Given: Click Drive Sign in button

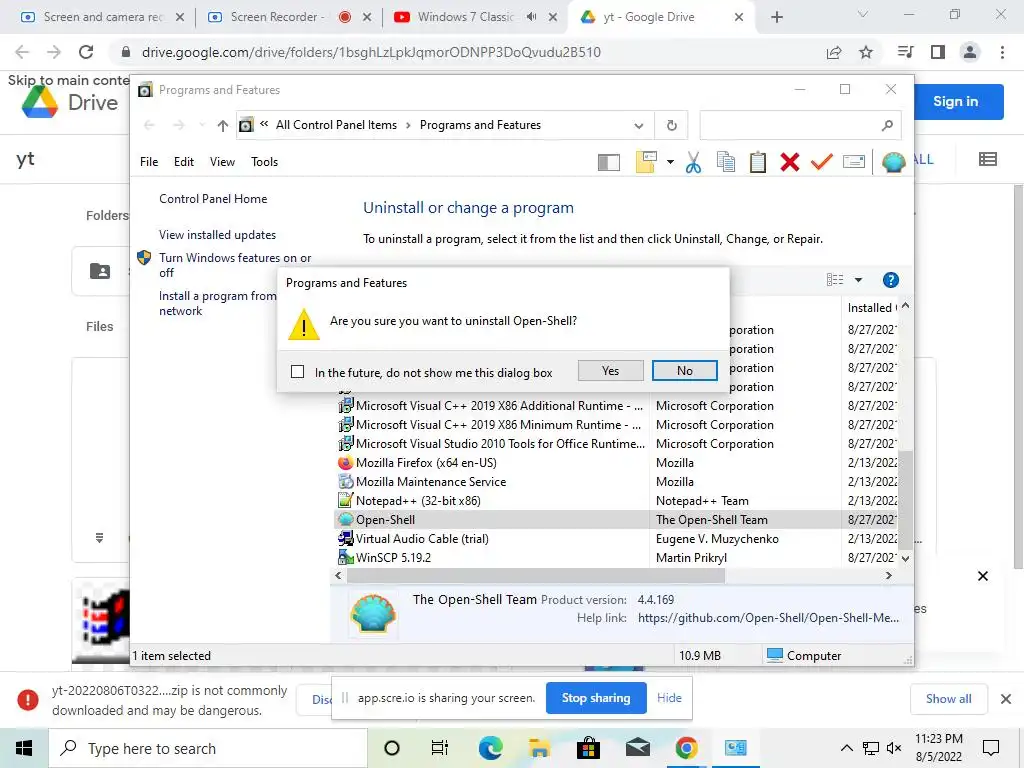Looking at the screenshot, I should 958,101.
